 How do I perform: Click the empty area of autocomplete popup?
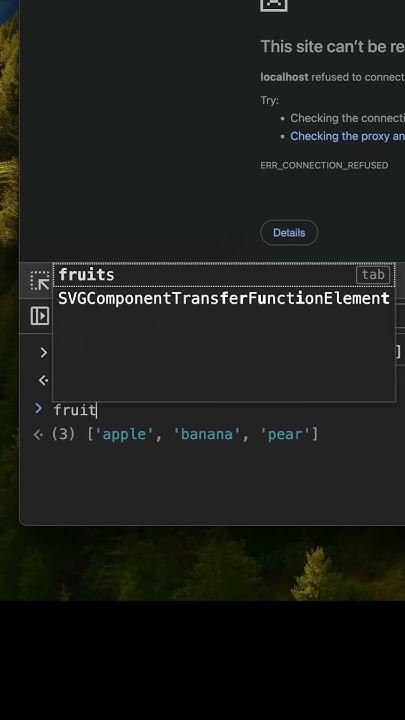click(x=224, y=356)
